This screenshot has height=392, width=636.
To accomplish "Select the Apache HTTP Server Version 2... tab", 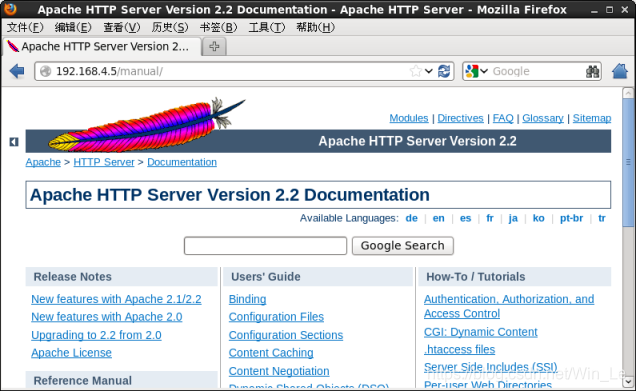I will [x=101, y=47].
